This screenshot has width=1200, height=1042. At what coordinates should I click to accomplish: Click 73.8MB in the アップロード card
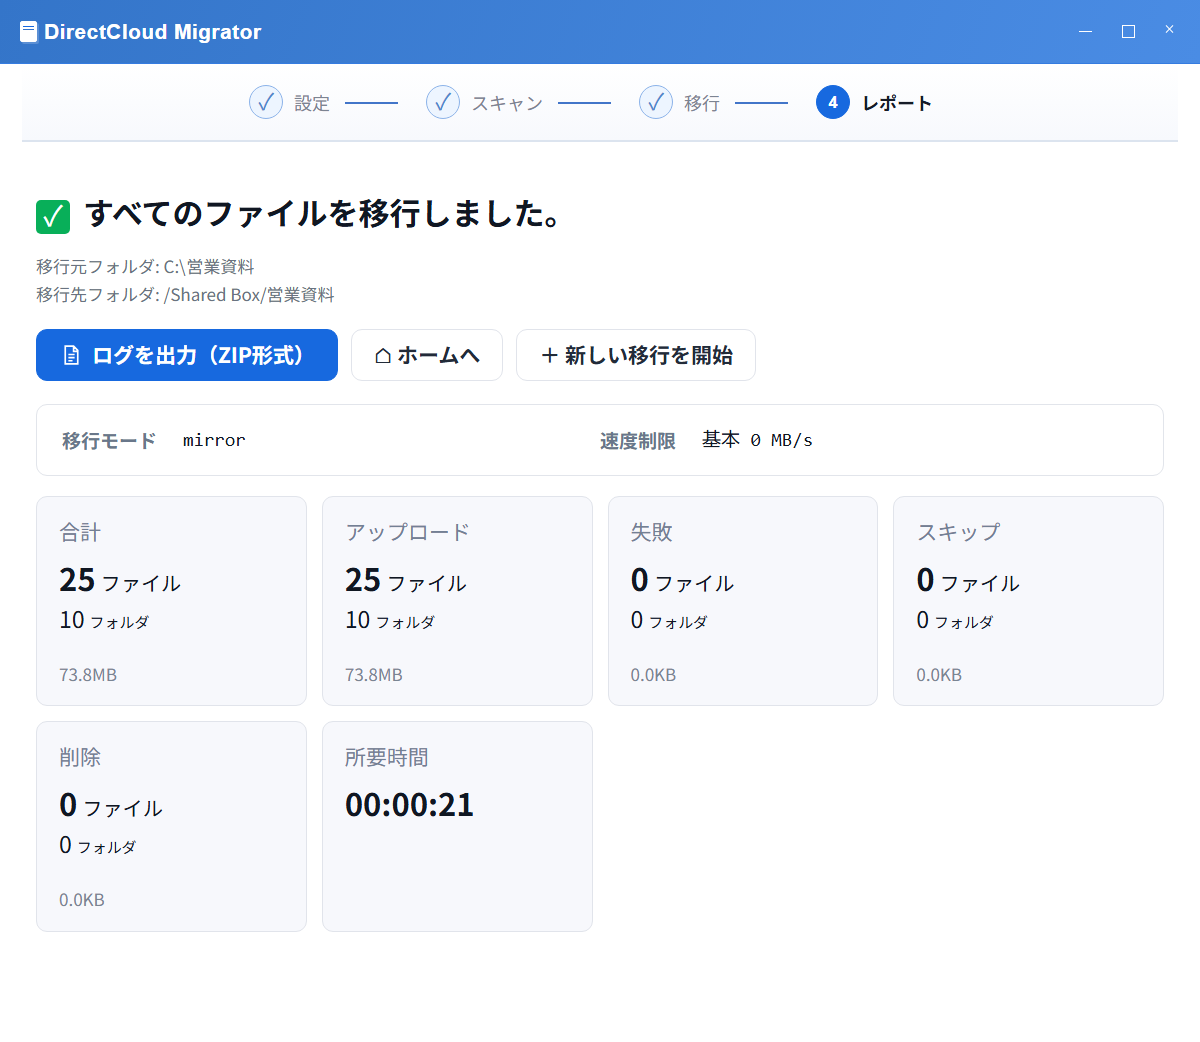click(x=374, y=675)
